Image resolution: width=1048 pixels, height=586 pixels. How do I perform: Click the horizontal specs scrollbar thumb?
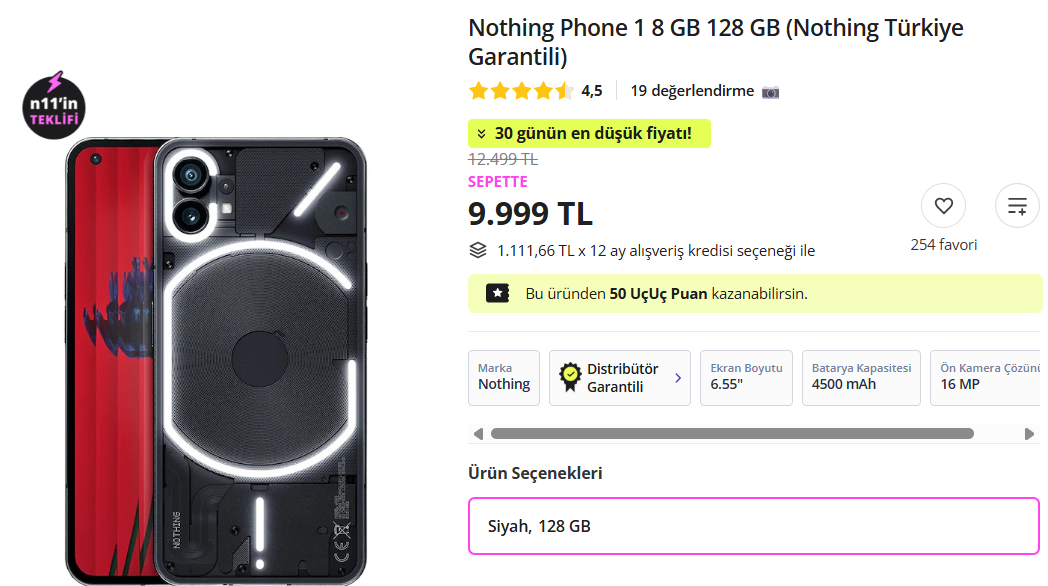tap(731, 434)
